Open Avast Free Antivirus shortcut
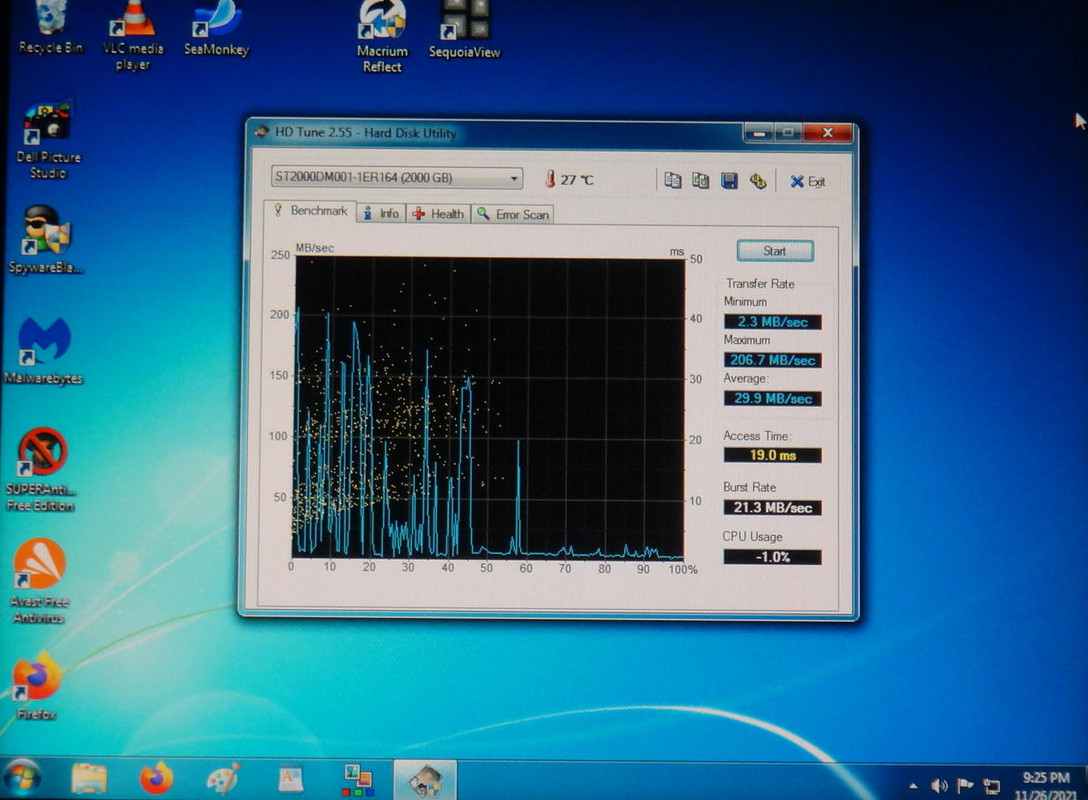This screenshot has height=800, width=1088. point(39,581)
